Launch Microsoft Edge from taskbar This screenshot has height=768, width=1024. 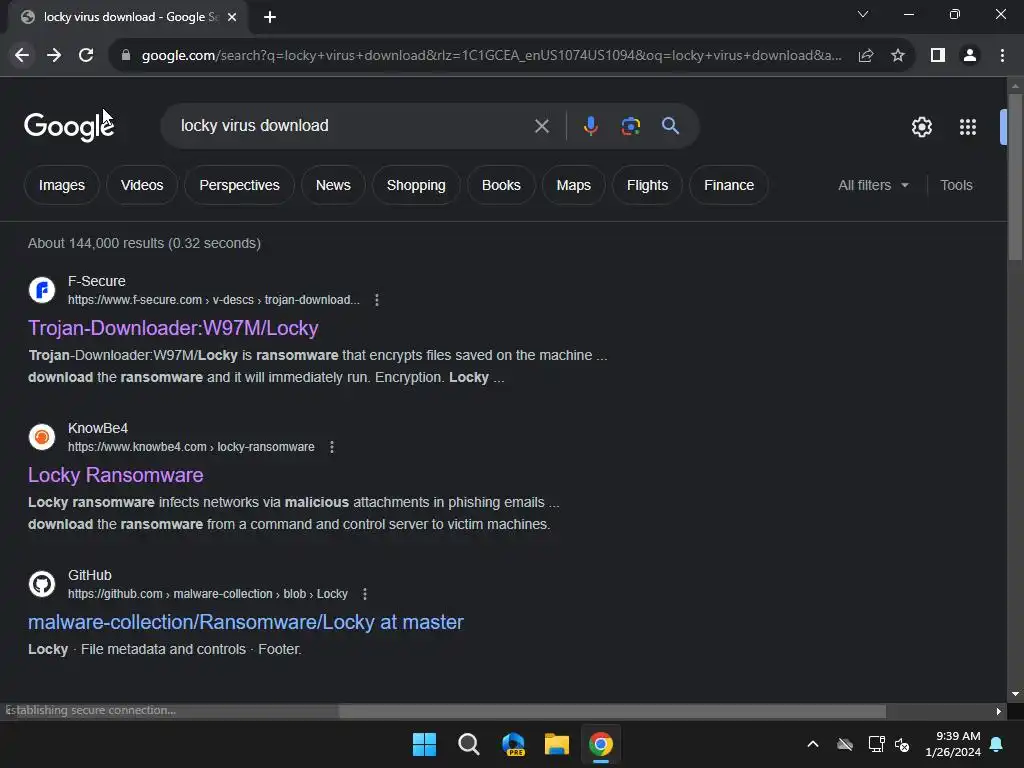pos(513,744)
